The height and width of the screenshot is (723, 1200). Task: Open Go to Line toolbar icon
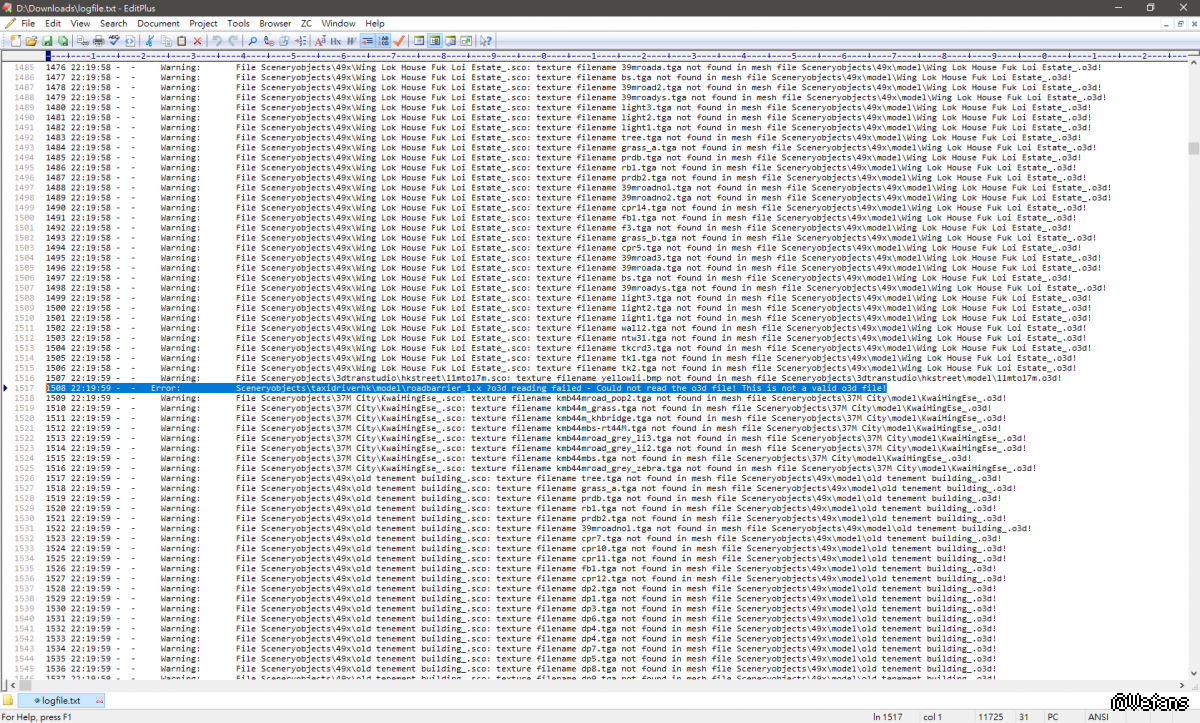point(301,40)
